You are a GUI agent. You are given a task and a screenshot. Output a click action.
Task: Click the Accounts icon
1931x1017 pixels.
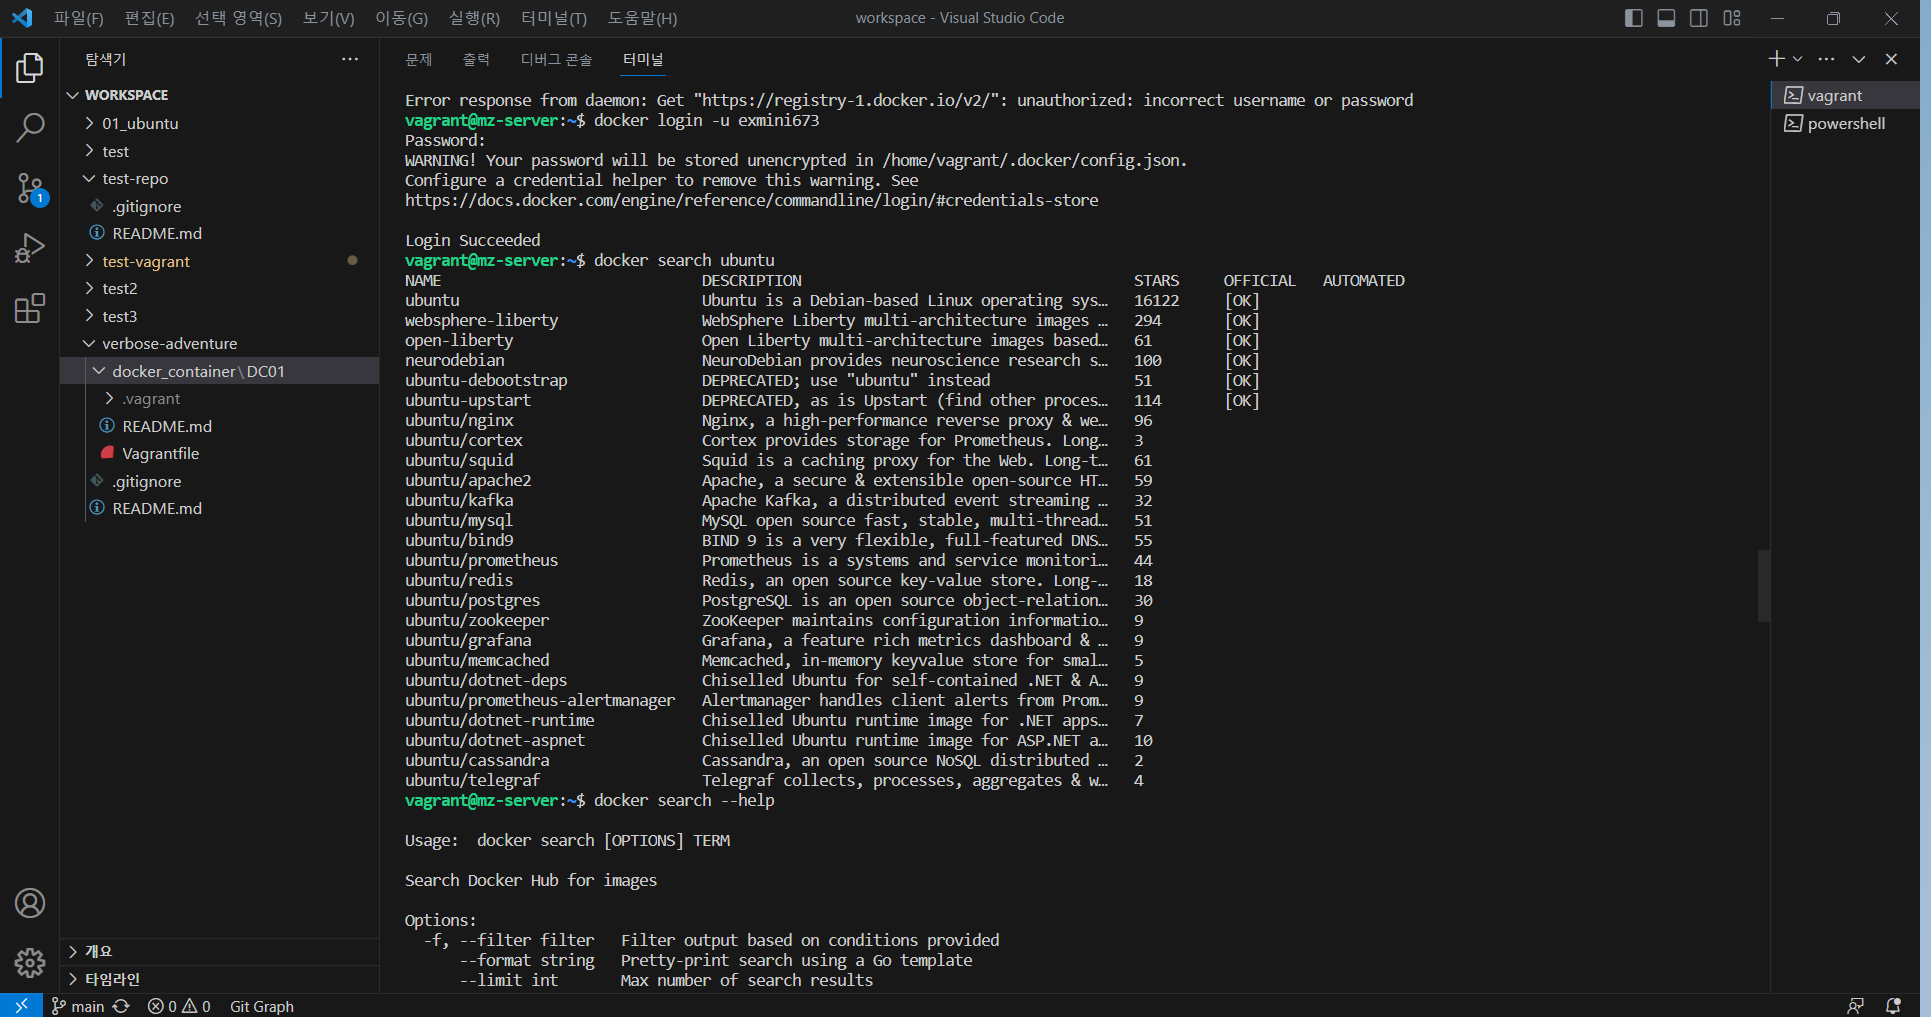click(x=30, y=903)
